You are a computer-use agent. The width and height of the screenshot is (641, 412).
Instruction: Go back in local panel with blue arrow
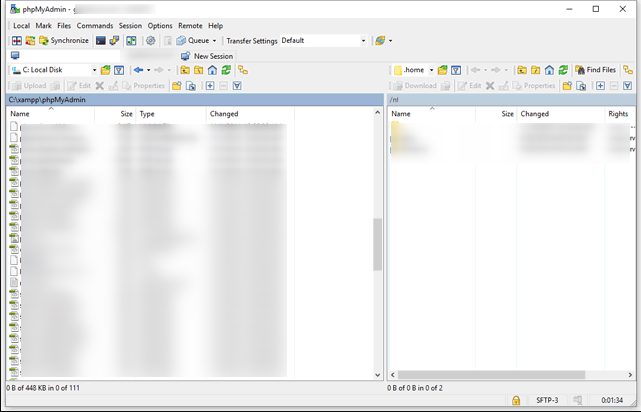coord(138,70)
